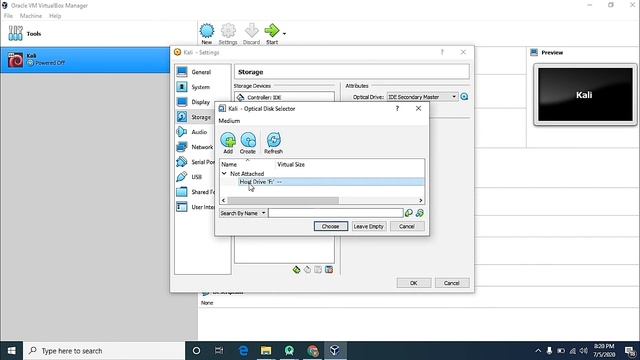Click the Create medium icon

coord(248,140)
